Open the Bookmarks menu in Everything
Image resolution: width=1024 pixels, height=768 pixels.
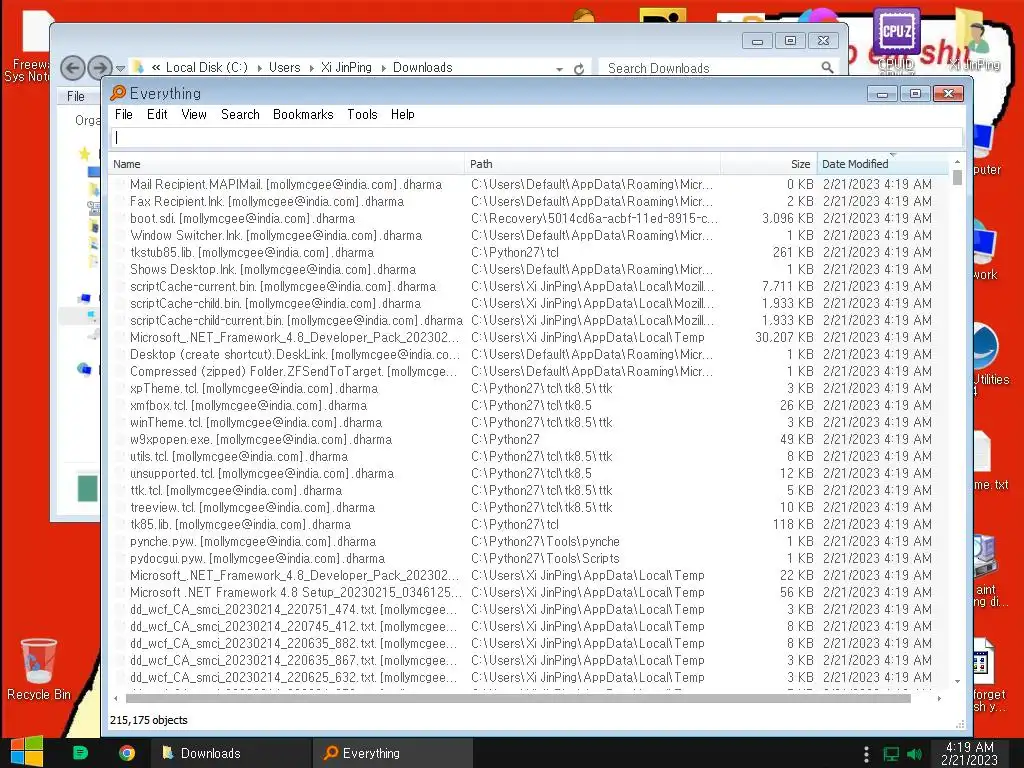[303, 114]
